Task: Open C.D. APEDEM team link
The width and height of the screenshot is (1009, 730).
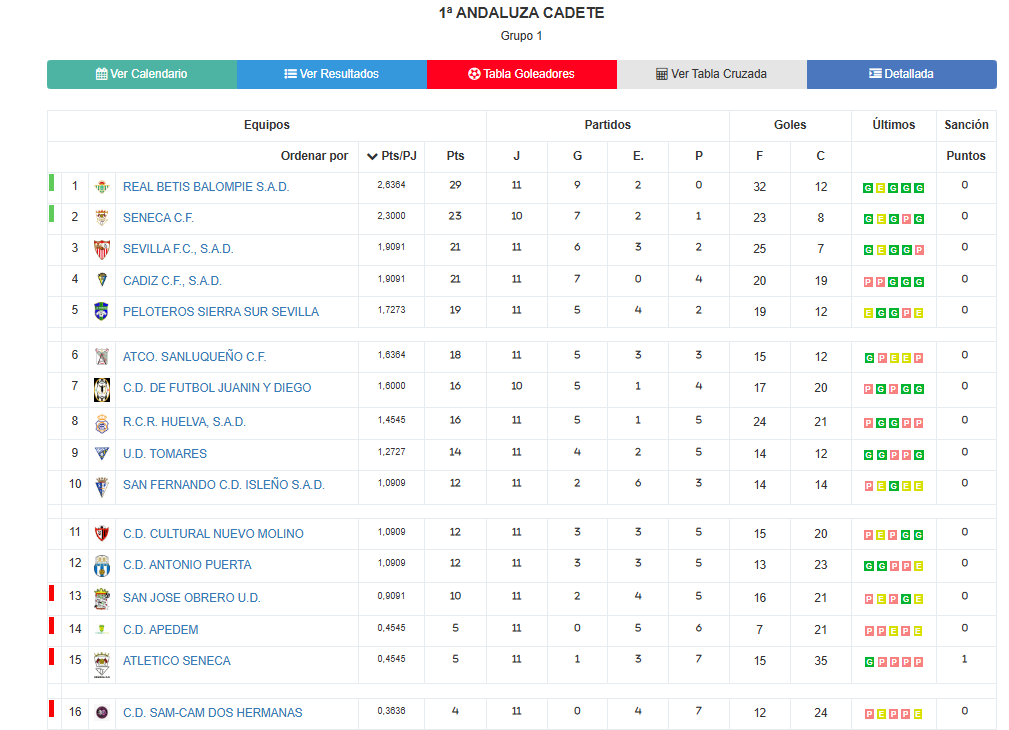Action: [161, 630]
